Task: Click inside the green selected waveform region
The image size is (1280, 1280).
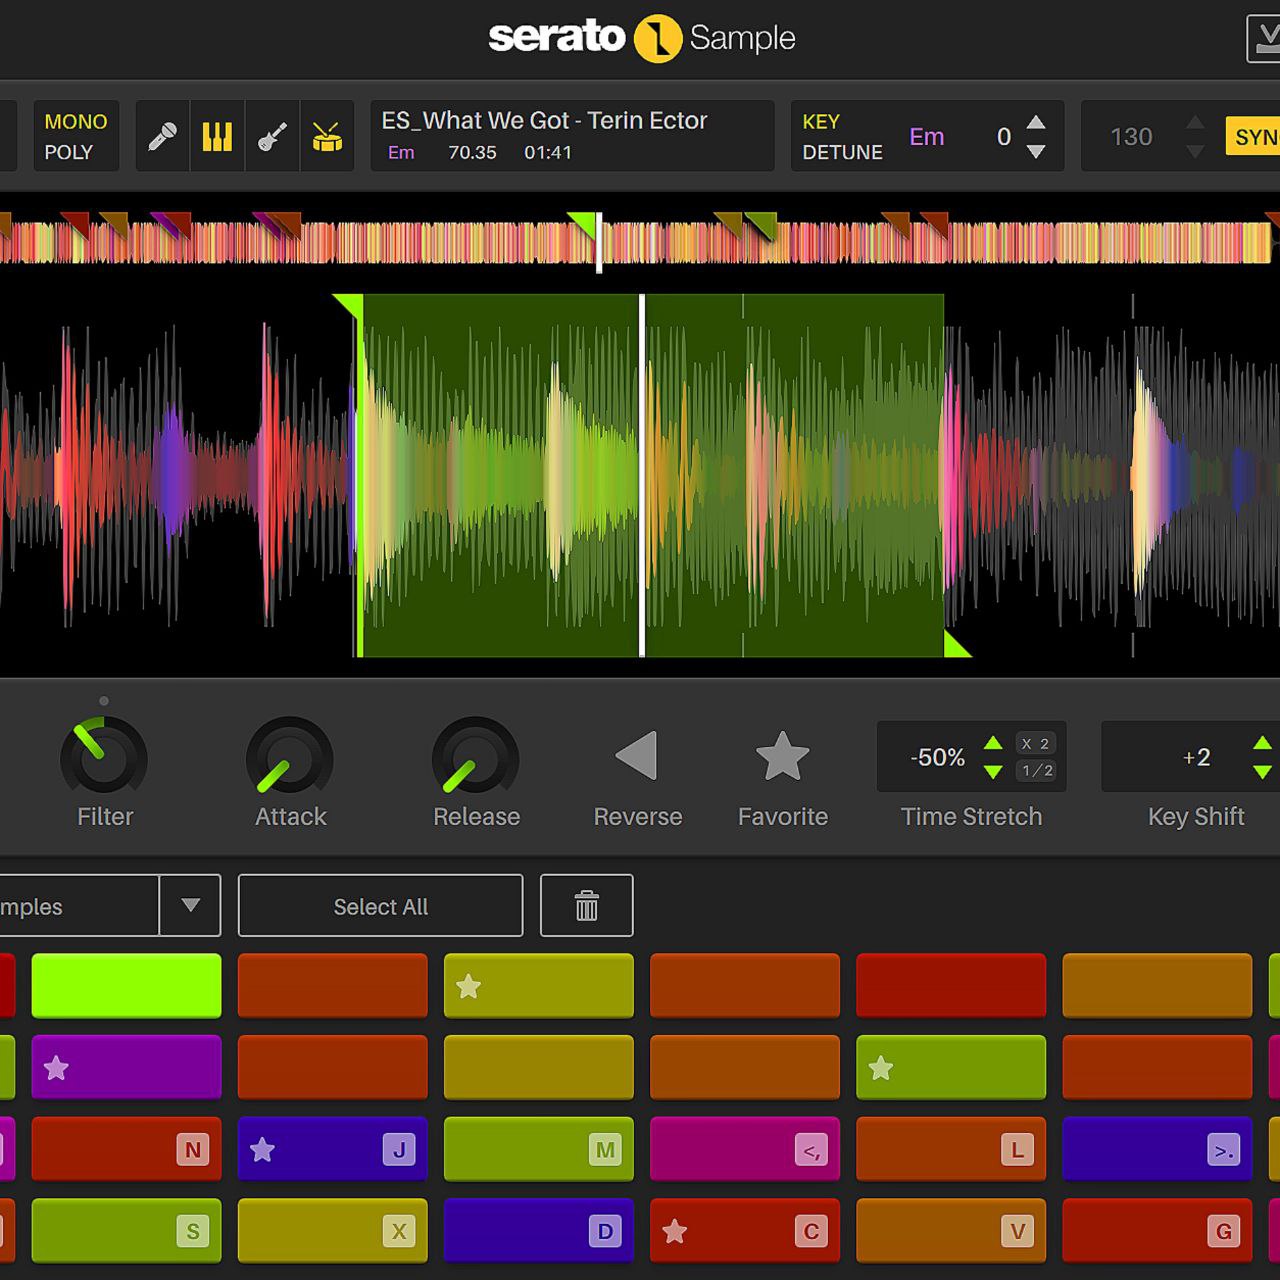Action: coord(652,475)
